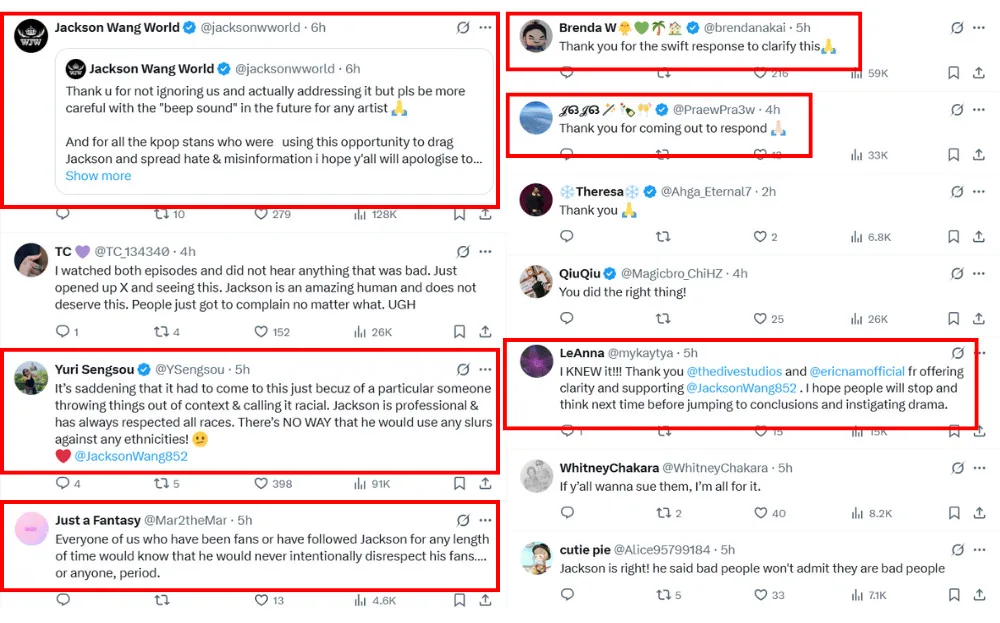Click Grok icon on Jackson Wang World tweet
1000x623 pixels.
coord(463,28)
